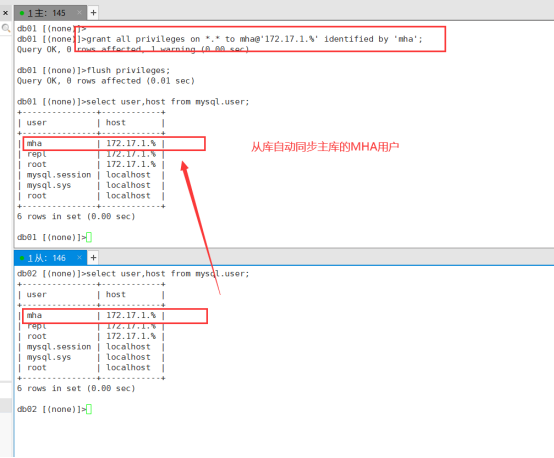Click 'select user,host from mysql.user;' in db01
Viewport: 554px width, 458px height.
(x=168, y=102)
